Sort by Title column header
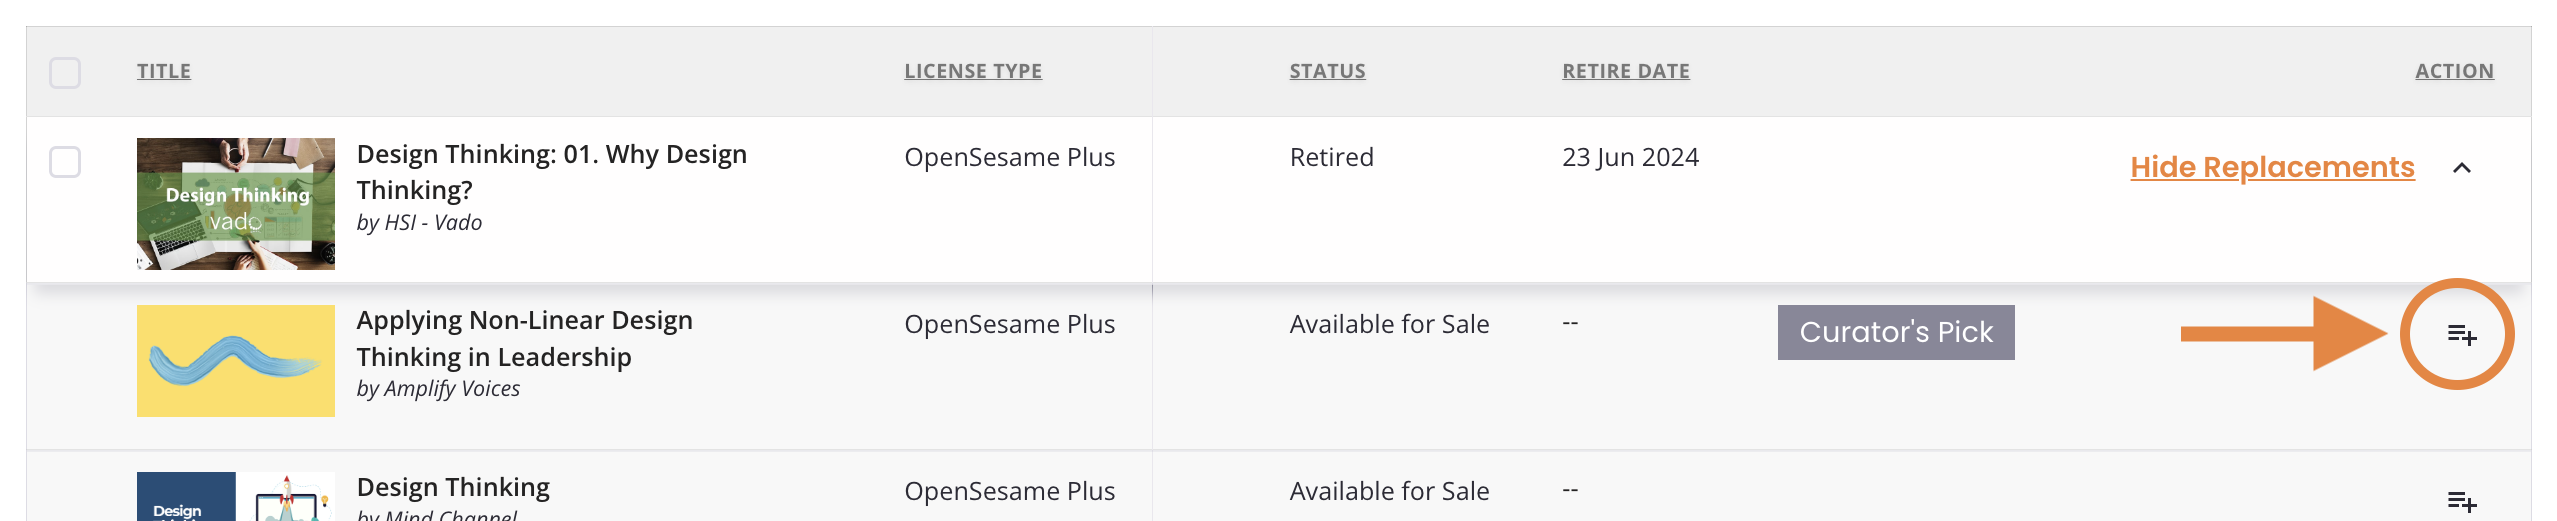This screenshot has width=2557, height=521. tap(164, 71)
